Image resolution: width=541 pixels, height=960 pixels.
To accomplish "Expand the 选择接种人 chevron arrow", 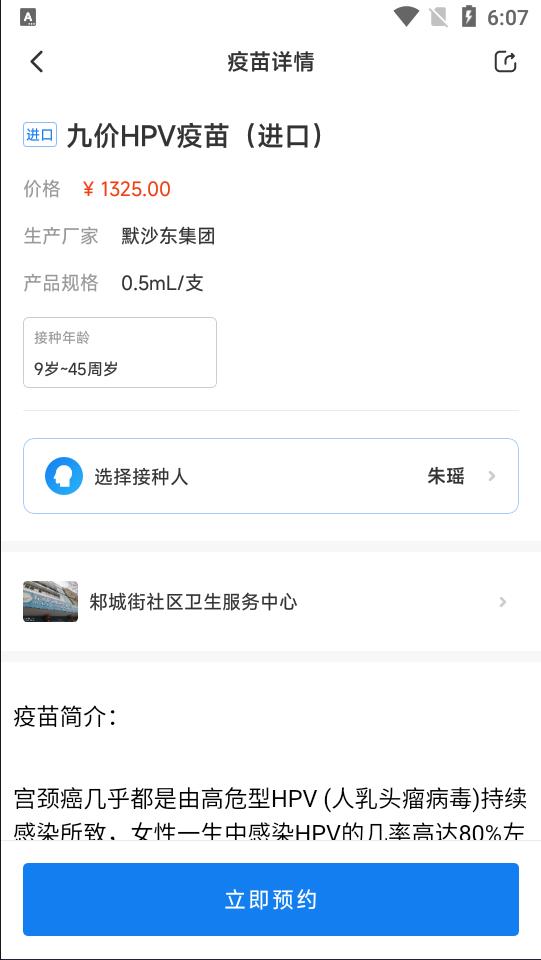I will point(491,476).
